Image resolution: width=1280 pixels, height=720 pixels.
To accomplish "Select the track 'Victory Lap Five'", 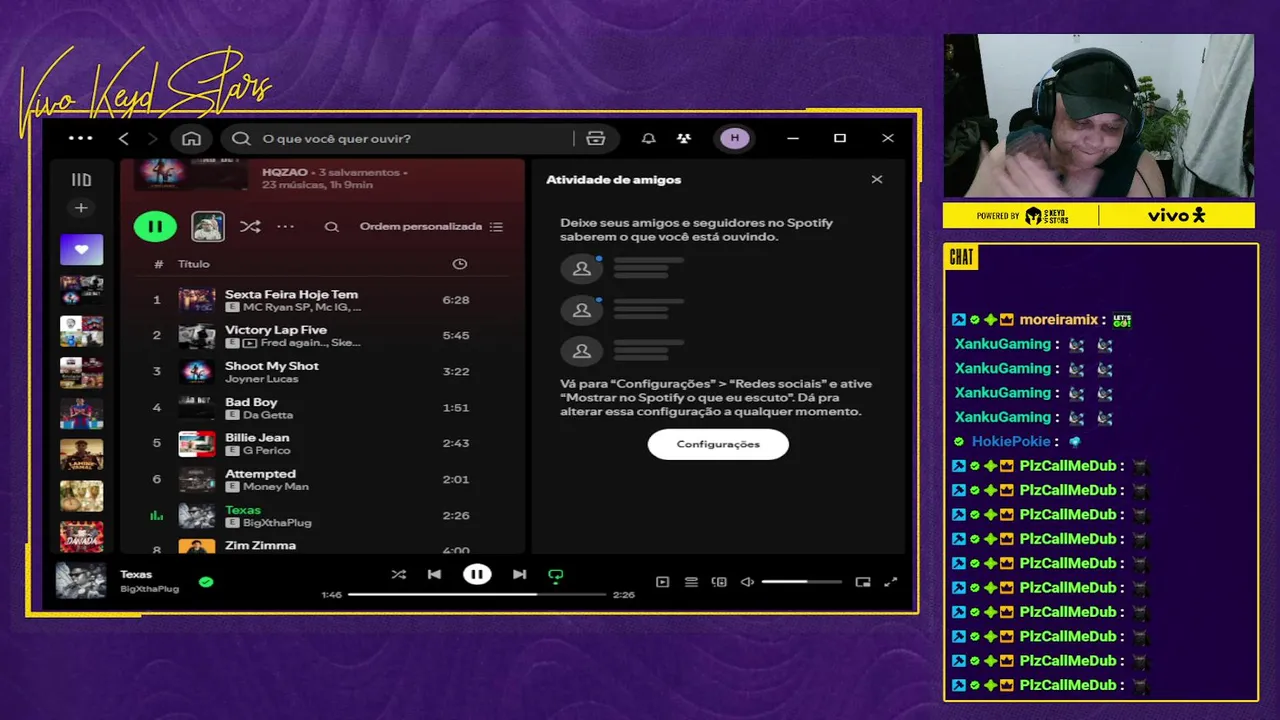I will 276,330.
